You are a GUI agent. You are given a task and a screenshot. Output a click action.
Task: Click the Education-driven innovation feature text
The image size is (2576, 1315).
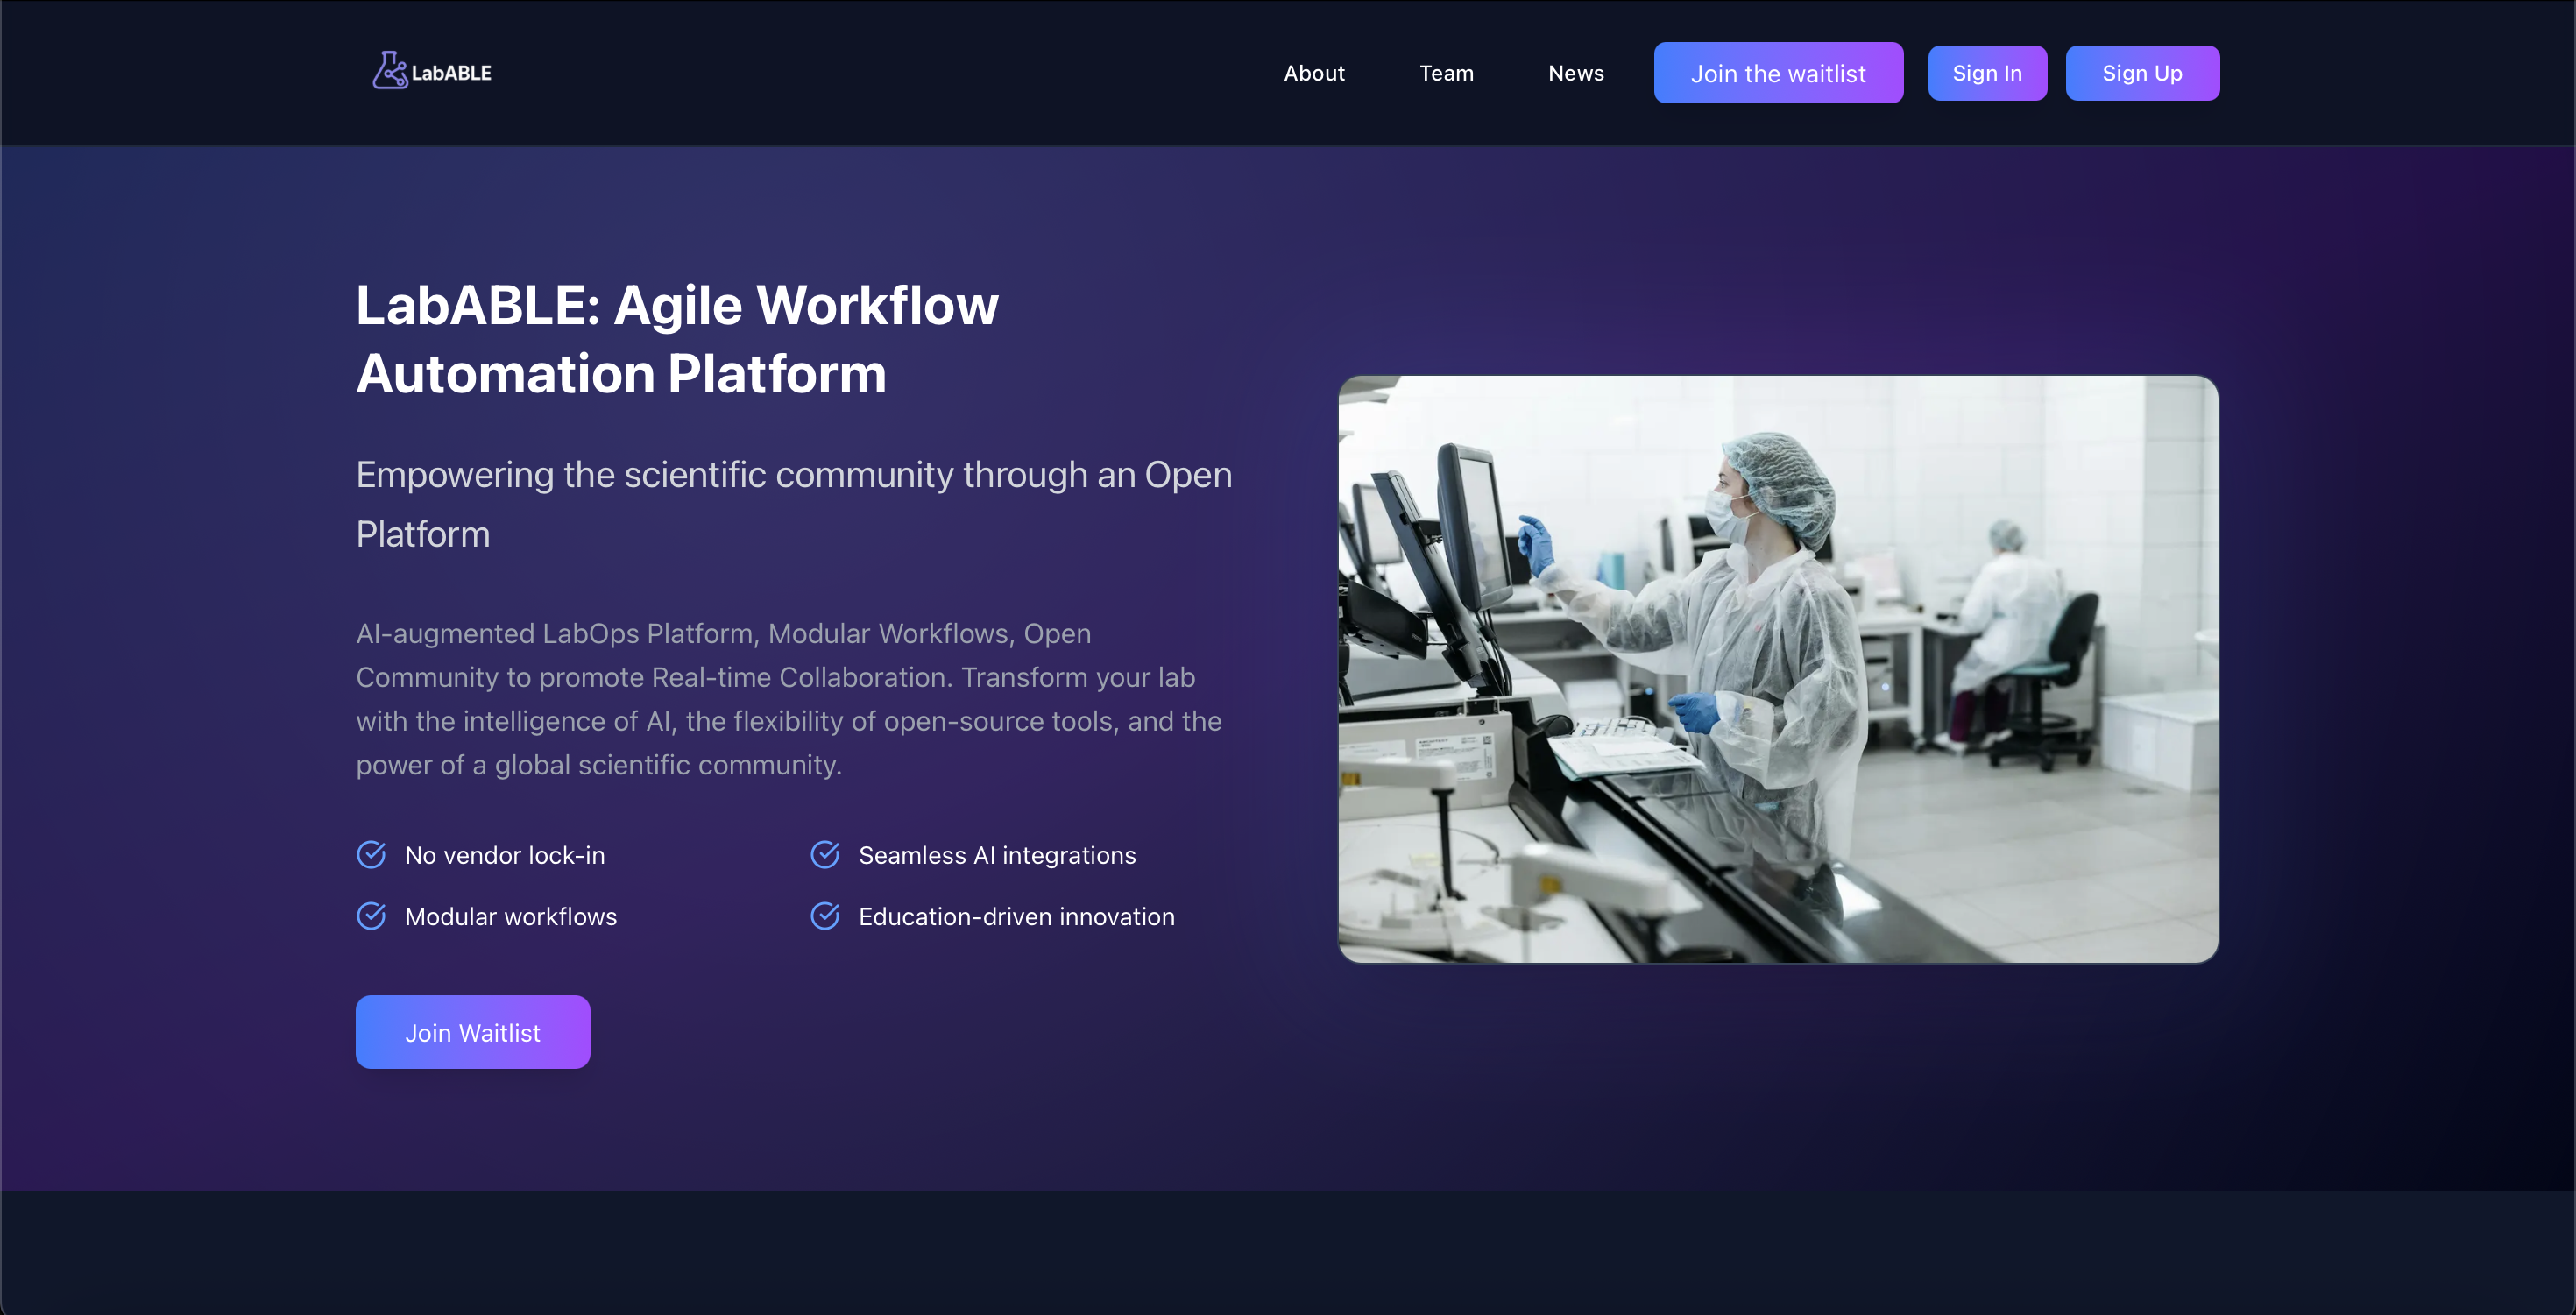[x=1016, y=917]
